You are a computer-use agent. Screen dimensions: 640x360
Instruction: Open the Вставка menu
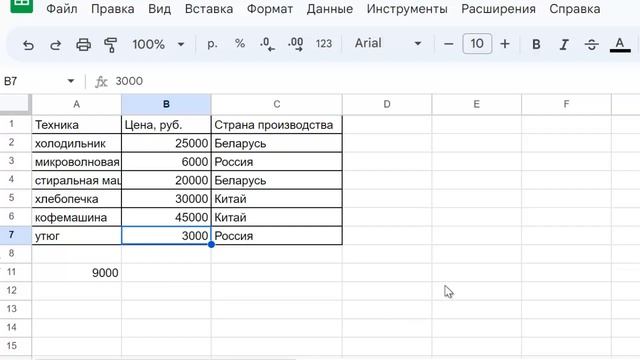[x=209, y=9]
